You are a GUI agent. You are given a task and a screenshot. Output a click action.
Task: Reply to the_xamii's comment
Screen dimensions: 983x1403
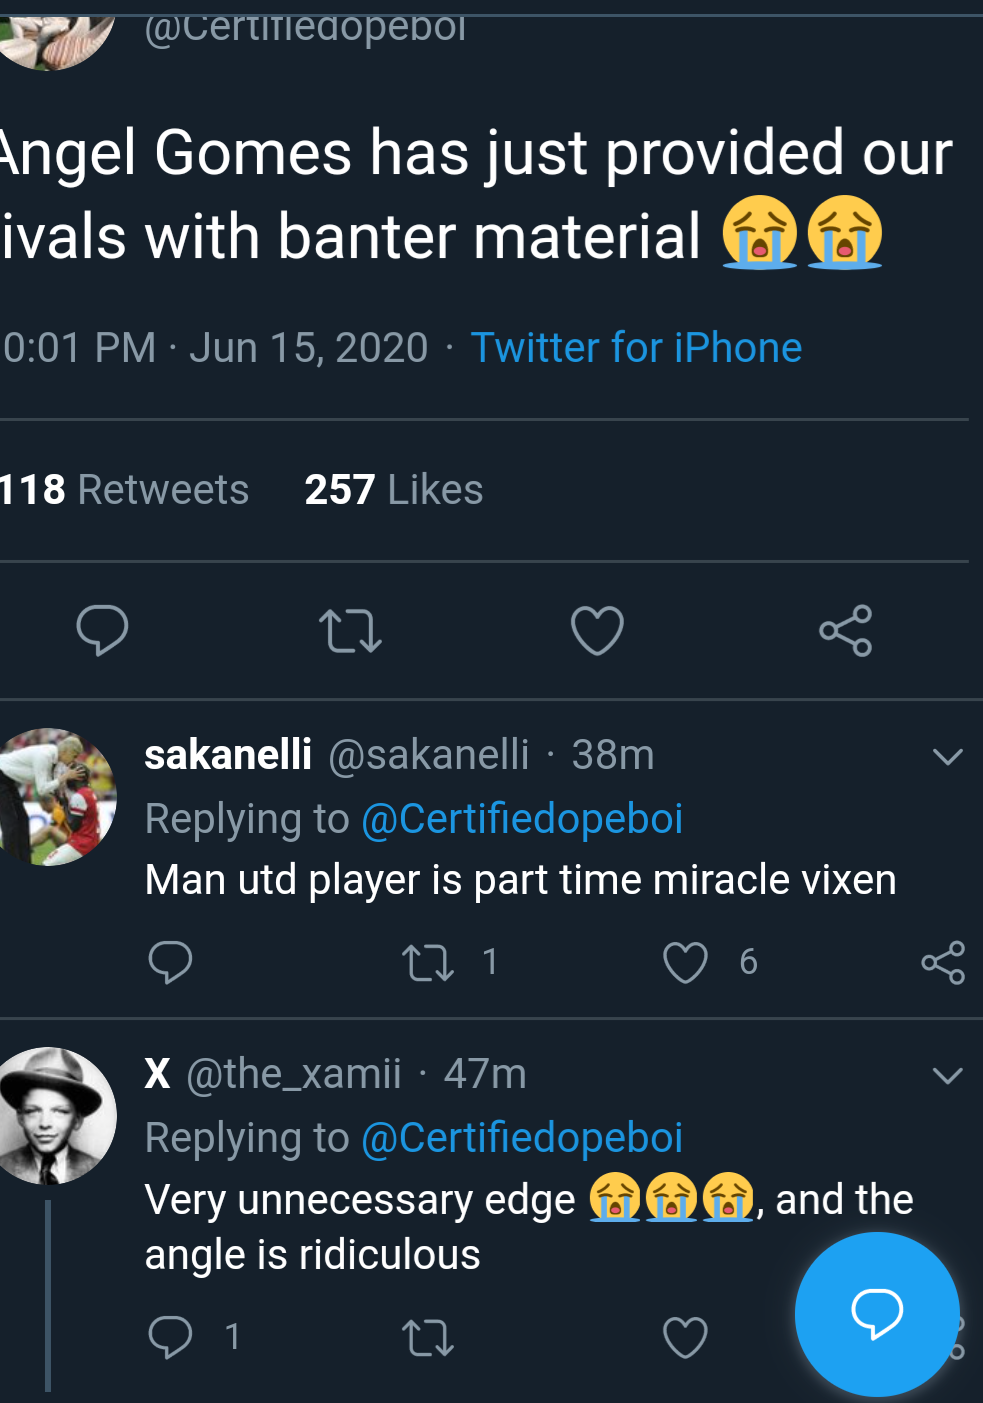[x=170, y=1337]
